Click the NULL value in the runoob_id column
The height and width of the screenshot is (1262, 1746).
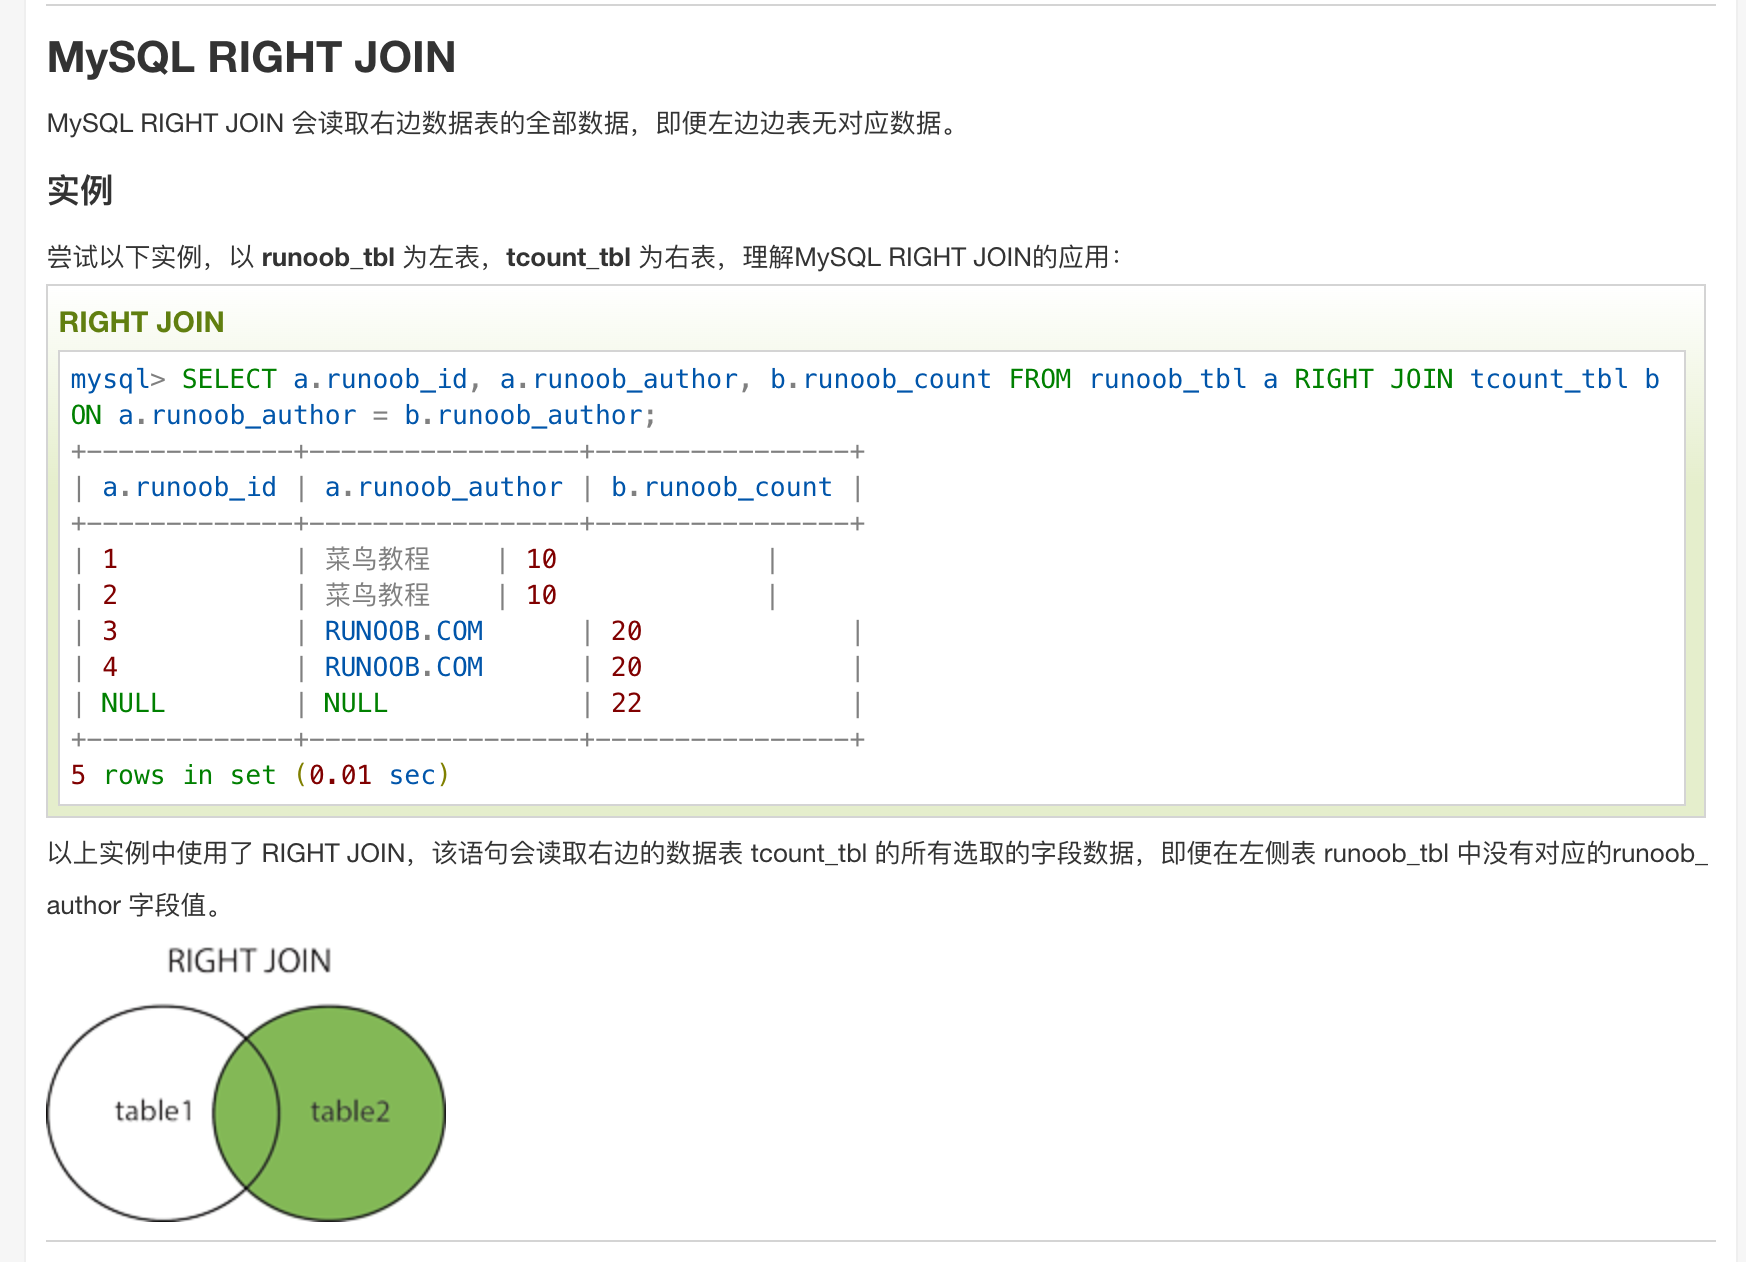point(133,704)
